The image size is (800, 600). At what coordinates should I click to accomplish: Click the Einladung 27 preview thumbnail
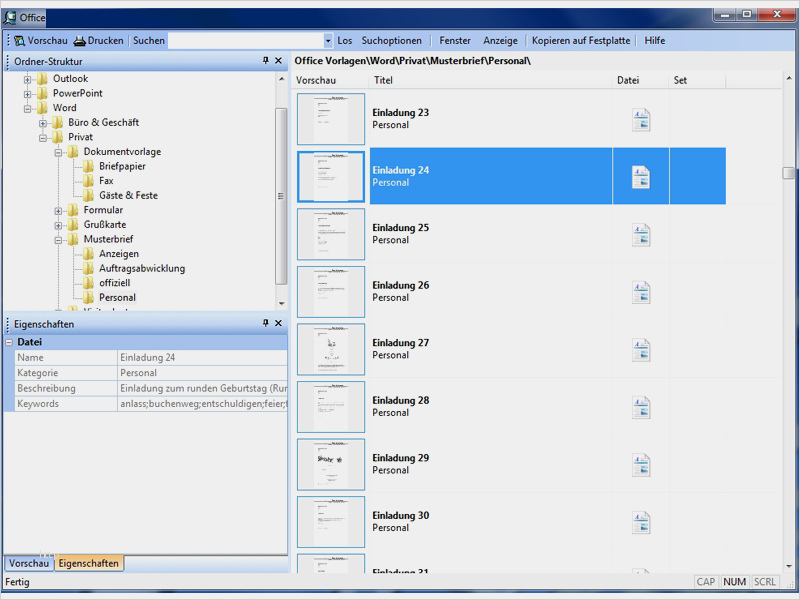point(331,349)
